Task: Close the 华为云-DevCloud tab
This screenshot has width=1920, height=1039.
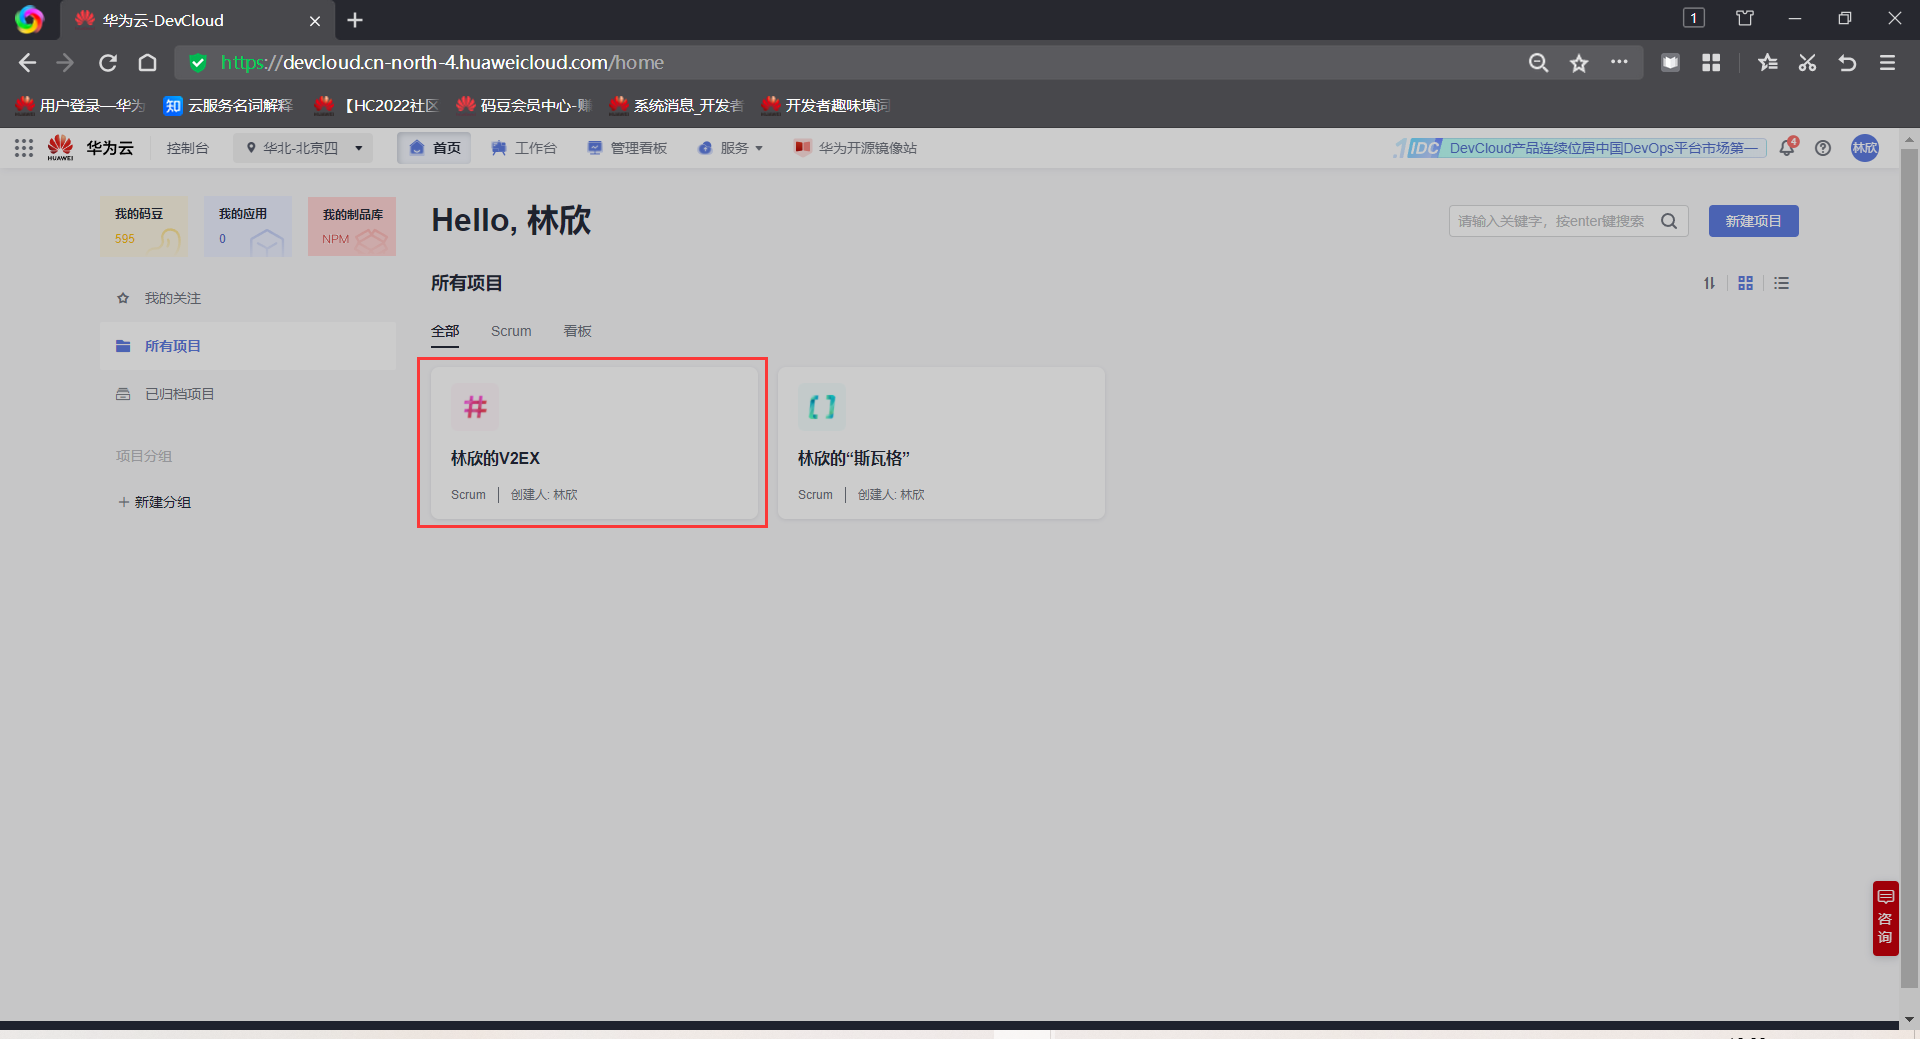Action: pyautogui.click(x=315, y=20)
